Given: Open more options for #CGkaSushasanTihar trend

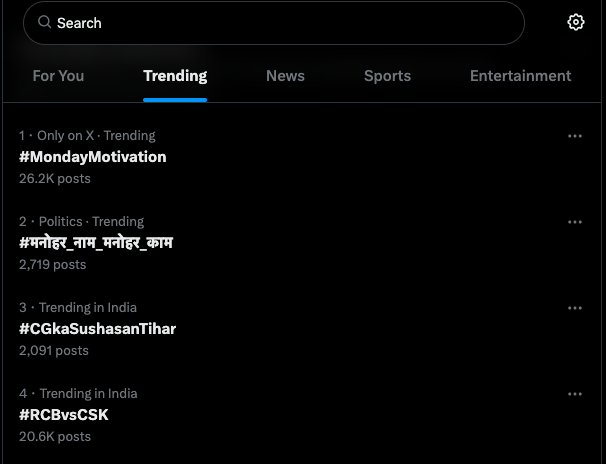Looking at the screenshot, I should coord(575,308).
